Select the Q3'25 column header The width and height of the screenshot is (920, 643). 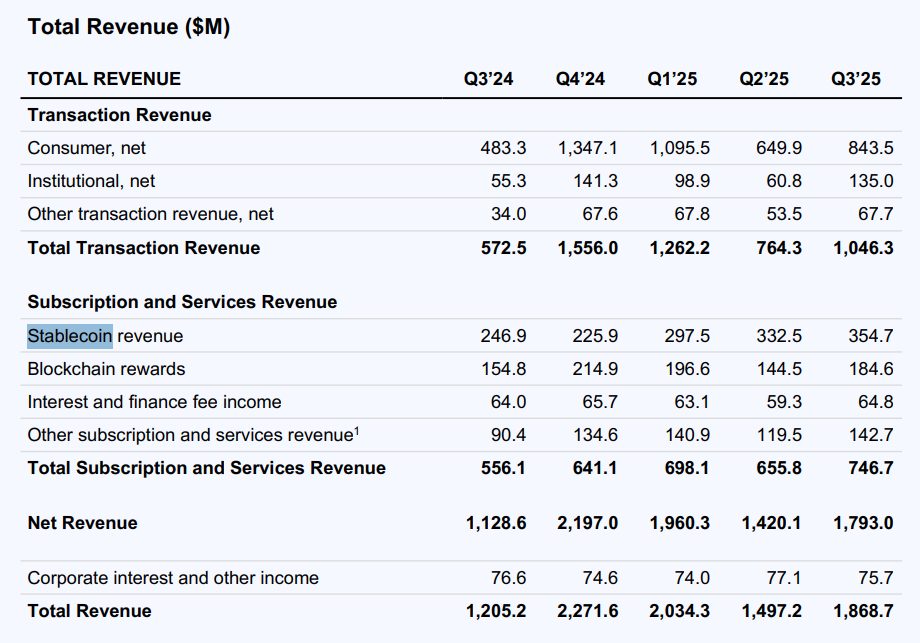856,79
